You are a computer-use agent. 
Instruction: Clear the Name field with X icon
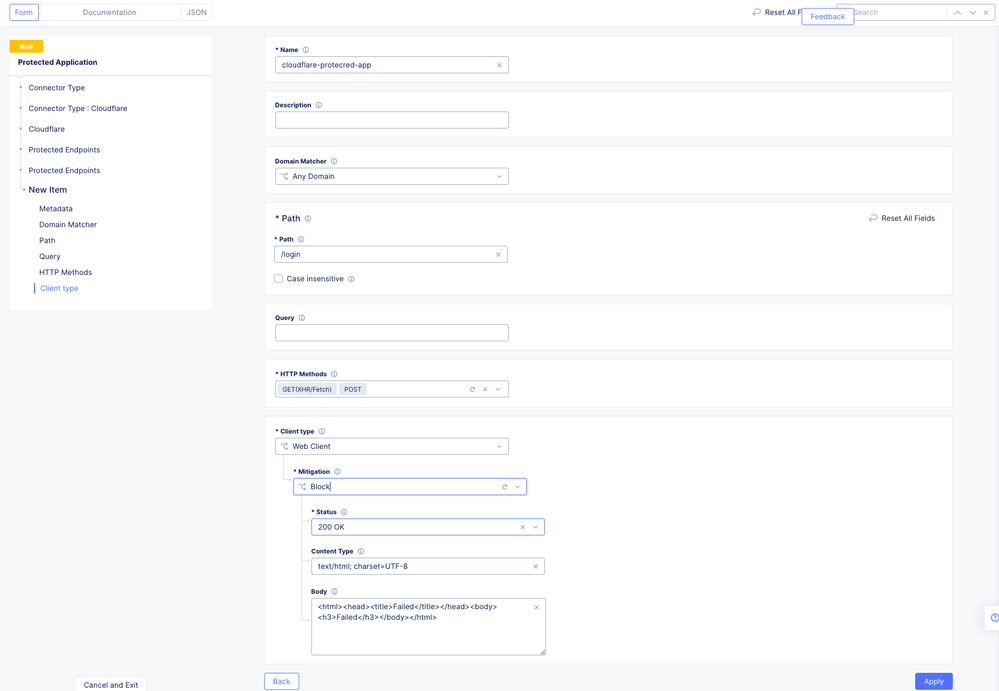point(499,65)
